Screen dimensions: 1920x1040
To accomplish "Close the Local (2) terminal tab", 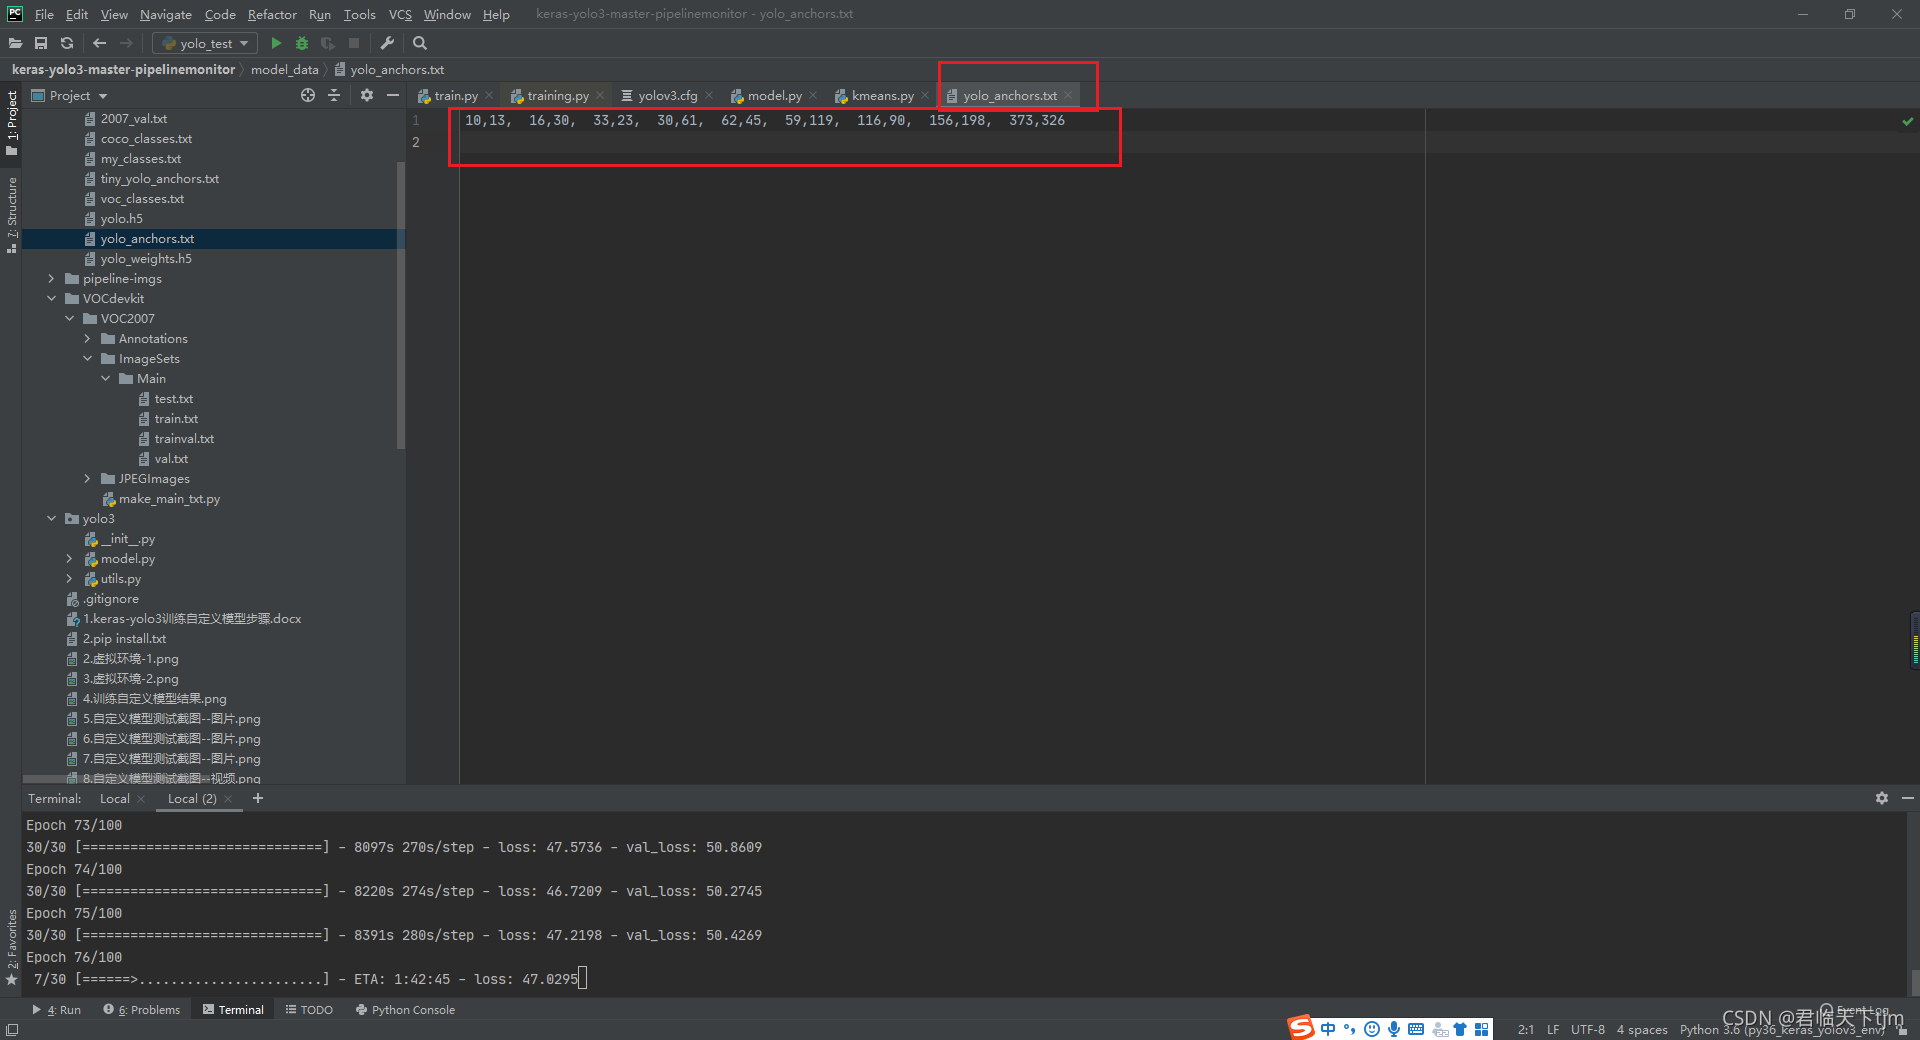I will click(x=228, y=798).
